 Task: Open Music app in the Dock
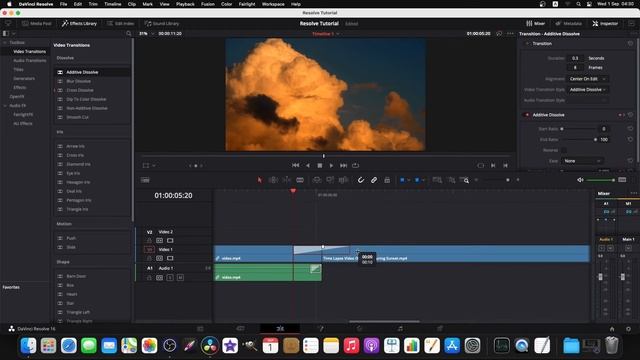351,346
